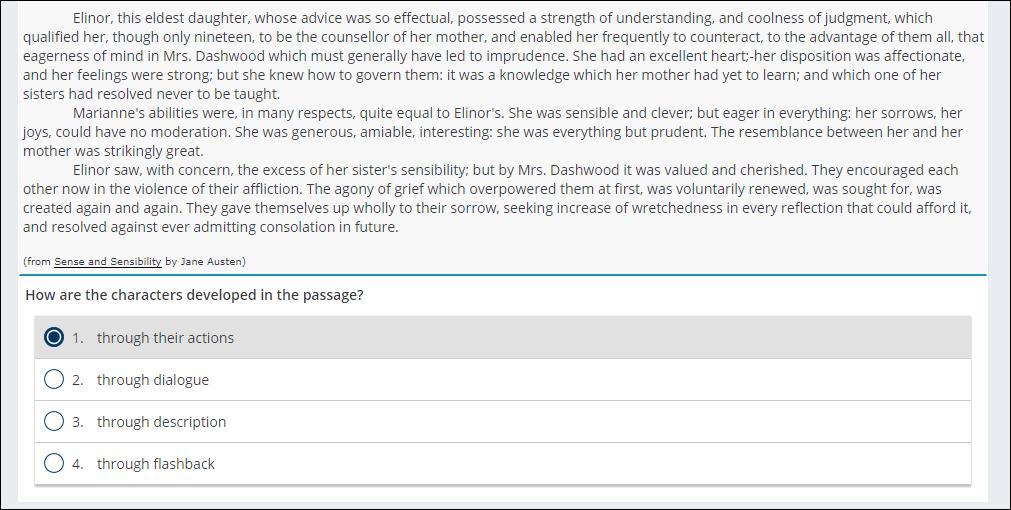Image resolution: width=1011 pixels, height=510 pixels.
Task: Click the 'by Jane Austen' attribution text
Action: coord(205,262)
